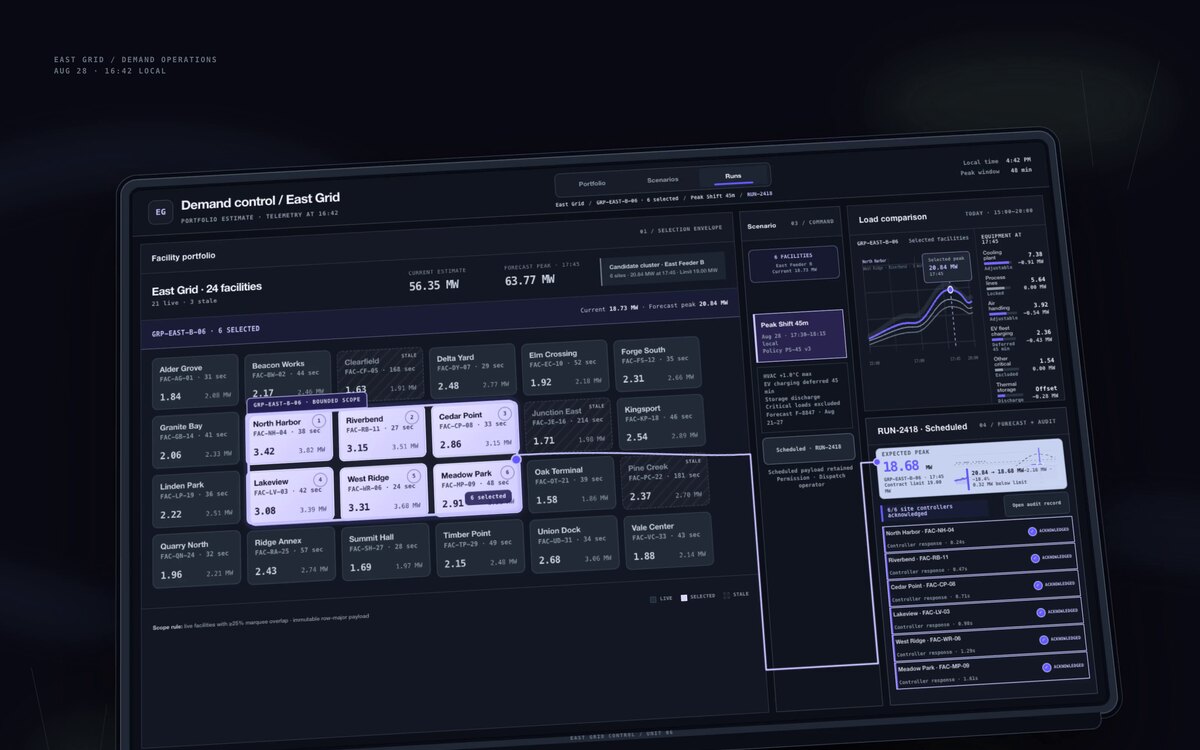Screen dimensions: 1200x750
Task: Select the Vale Center facility card
Action: [x=668, y=540]
